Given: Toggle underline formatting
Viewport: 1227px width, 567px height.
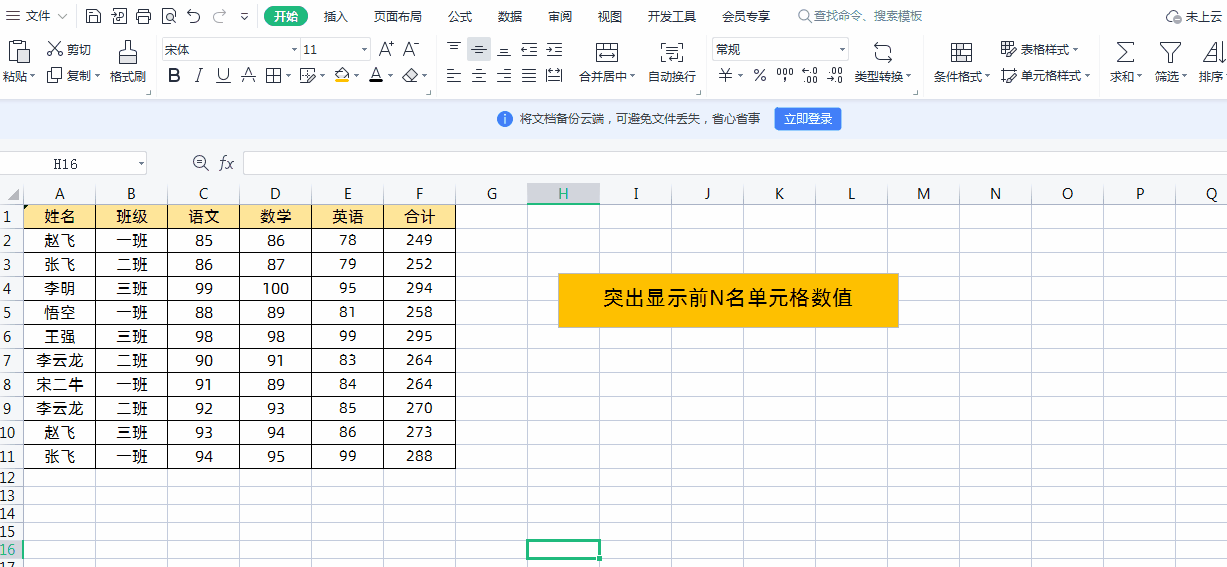Looking at the screenshot, I should [223, 75].
